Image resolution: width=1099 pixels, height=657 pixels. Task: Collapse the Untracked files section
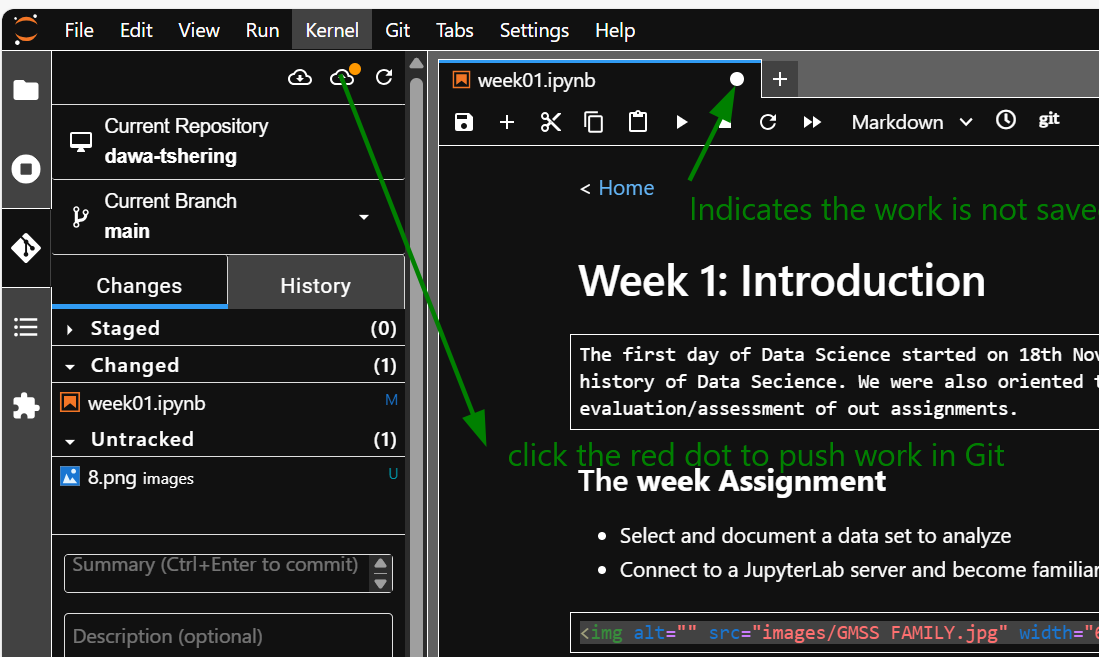[70, 440]
